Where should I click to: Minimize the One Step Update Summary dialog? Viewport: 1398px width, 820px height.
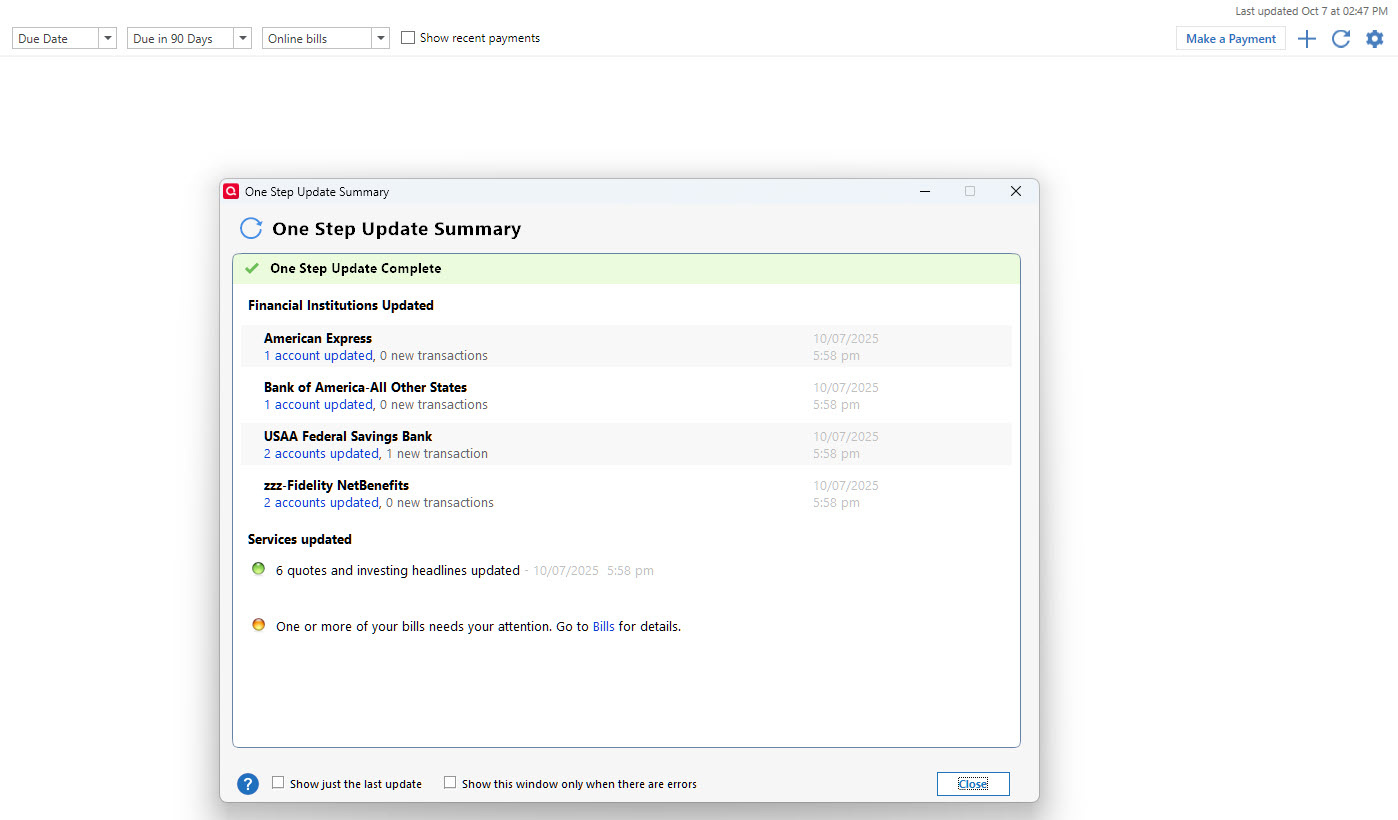tap(925, 191)
